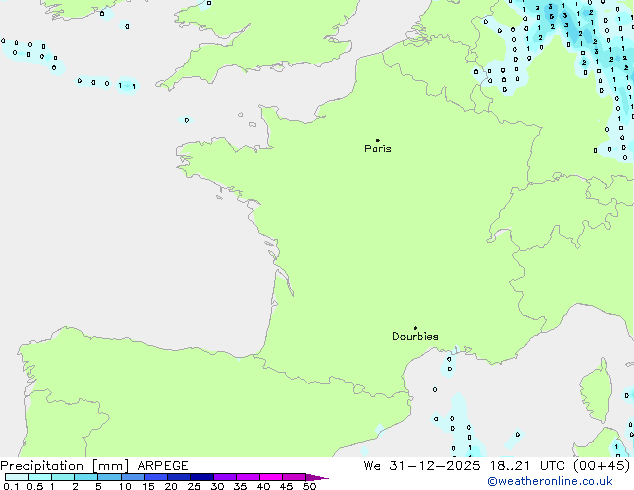Viewport: 634px width, 490px height.
Task: Click the legend value label '50'
Action: [309, 486]
